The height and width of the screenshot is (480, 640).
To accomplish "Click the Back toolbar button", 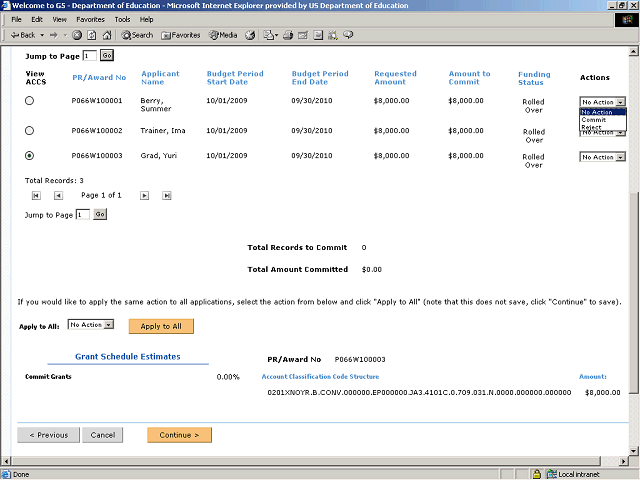I will [x=23, y=35].
